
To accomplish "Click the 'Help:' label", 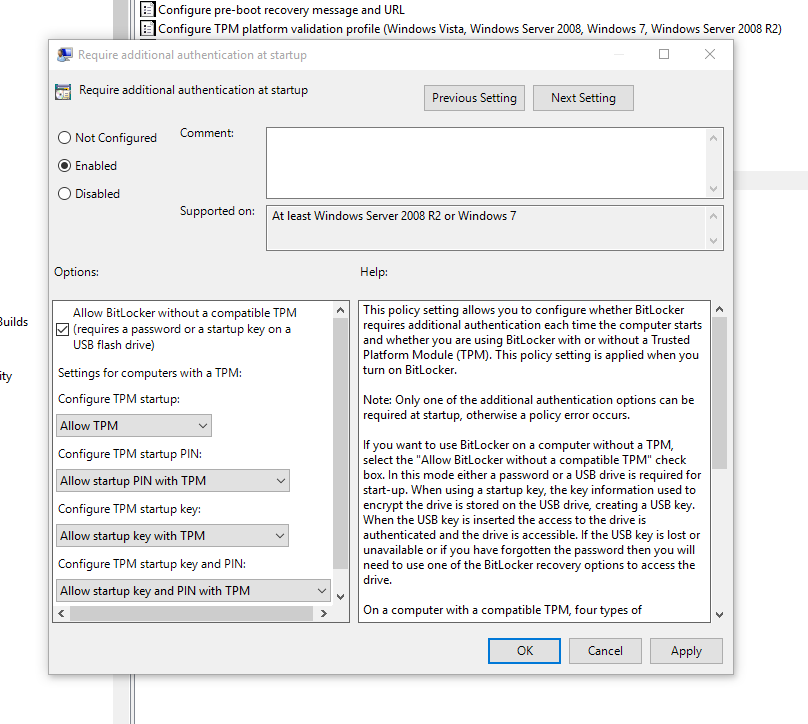I will point(374,272).
